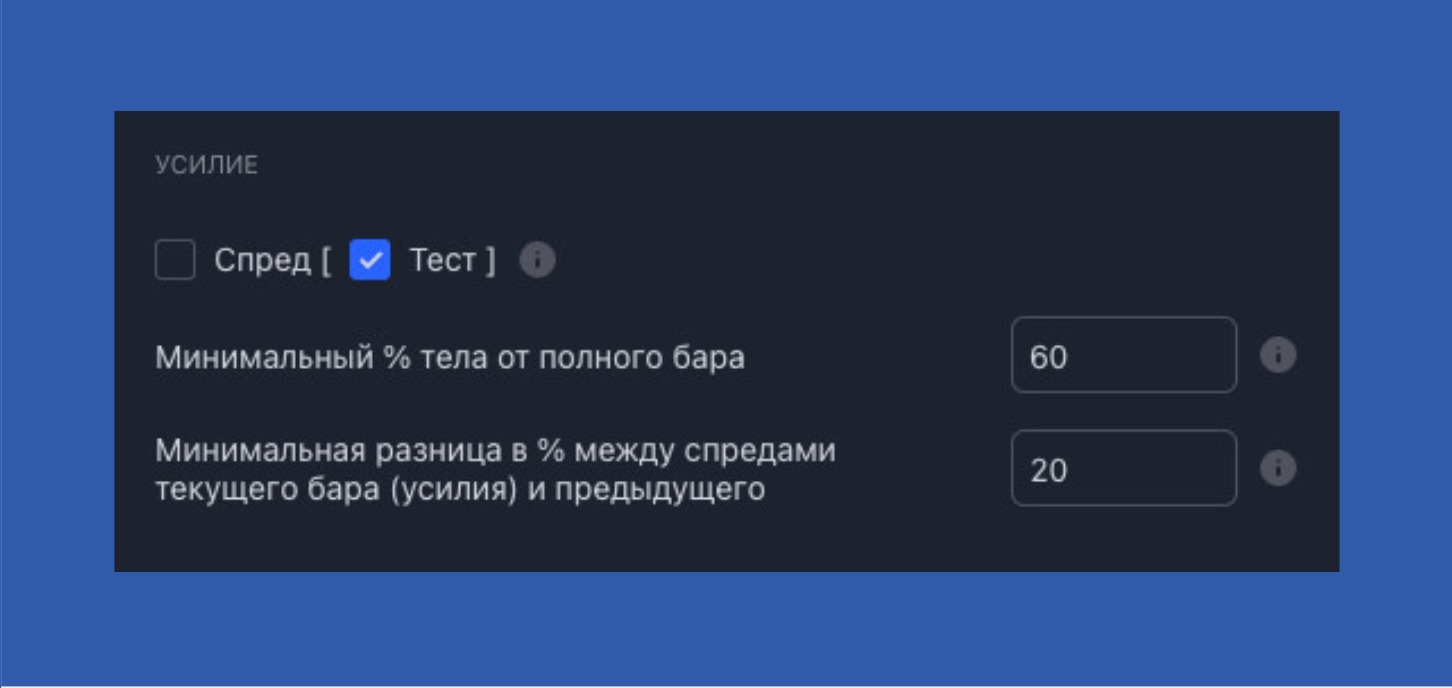Click the help icon for spread difference setting
Image resolution: width=1452 pixels, height=688 pixels.
pos(1281,470)
